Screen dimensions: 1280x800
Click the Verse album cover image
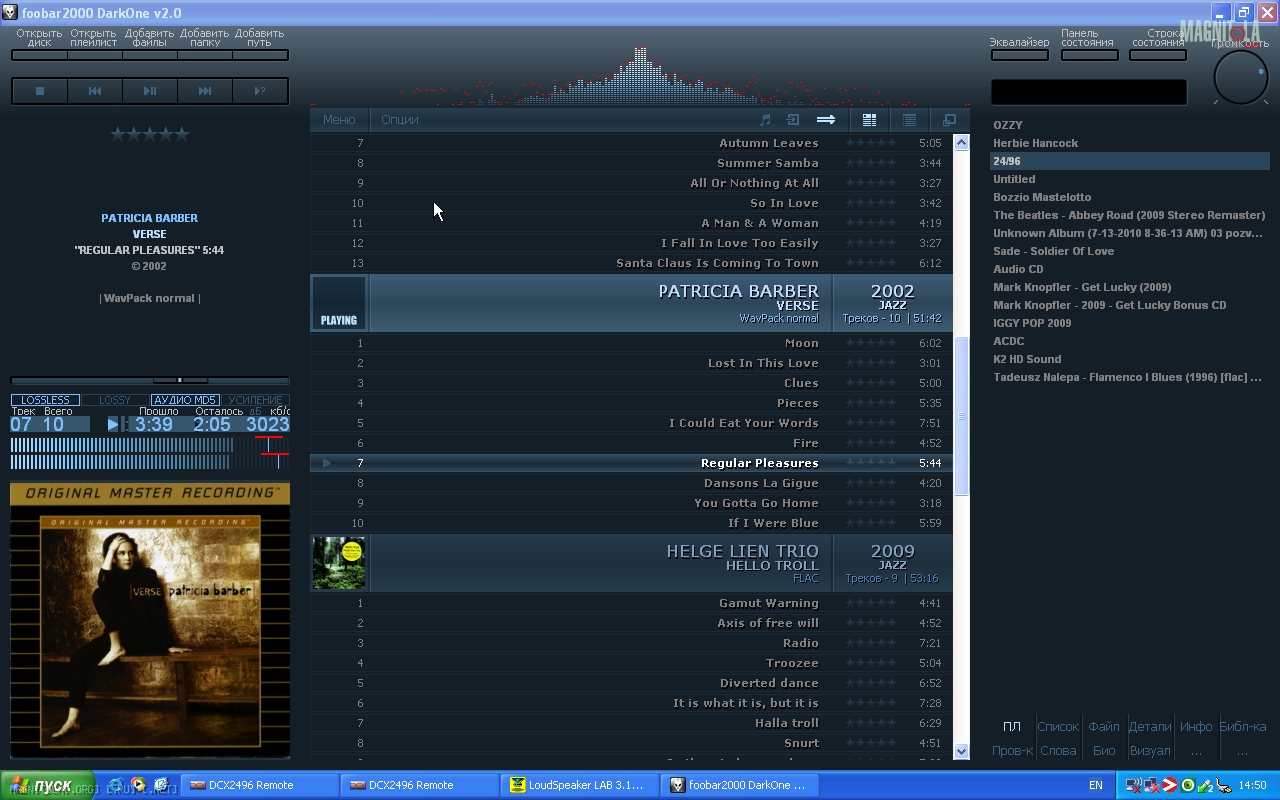pyautogui.click(x=150, y=620)
